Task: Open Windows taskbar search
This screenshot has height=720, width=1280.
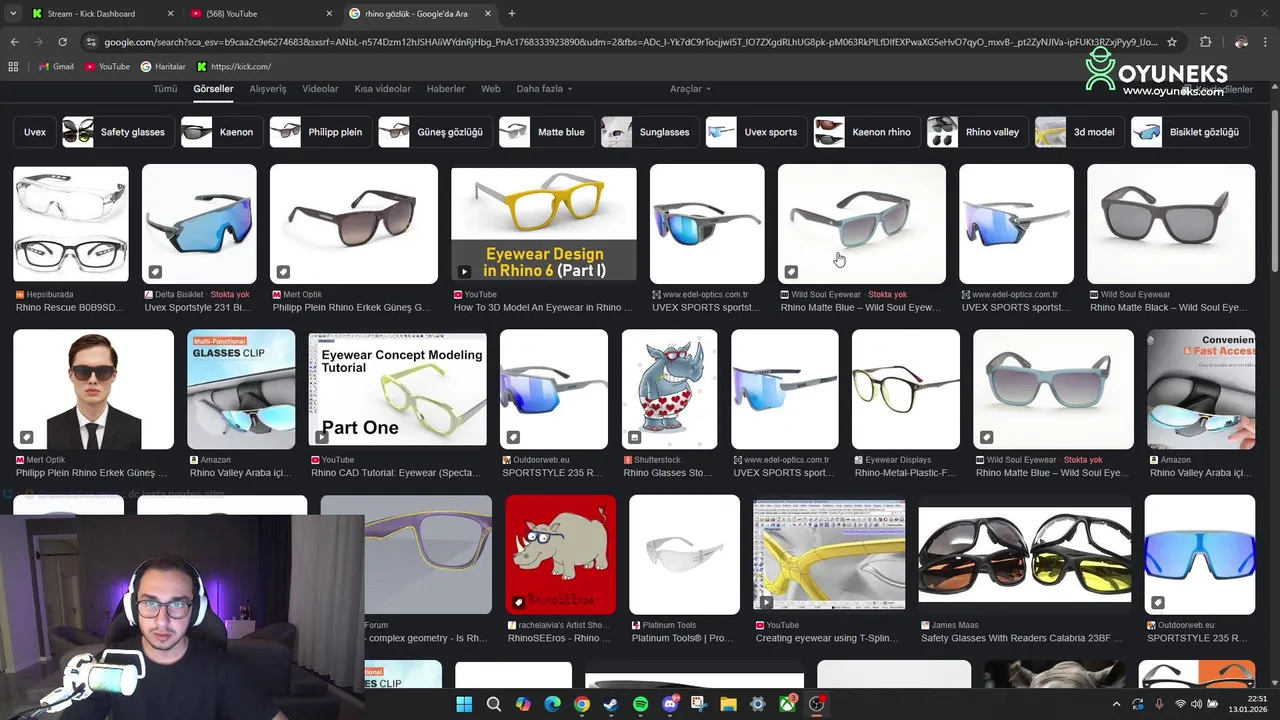Action: (x=493, y=704)
